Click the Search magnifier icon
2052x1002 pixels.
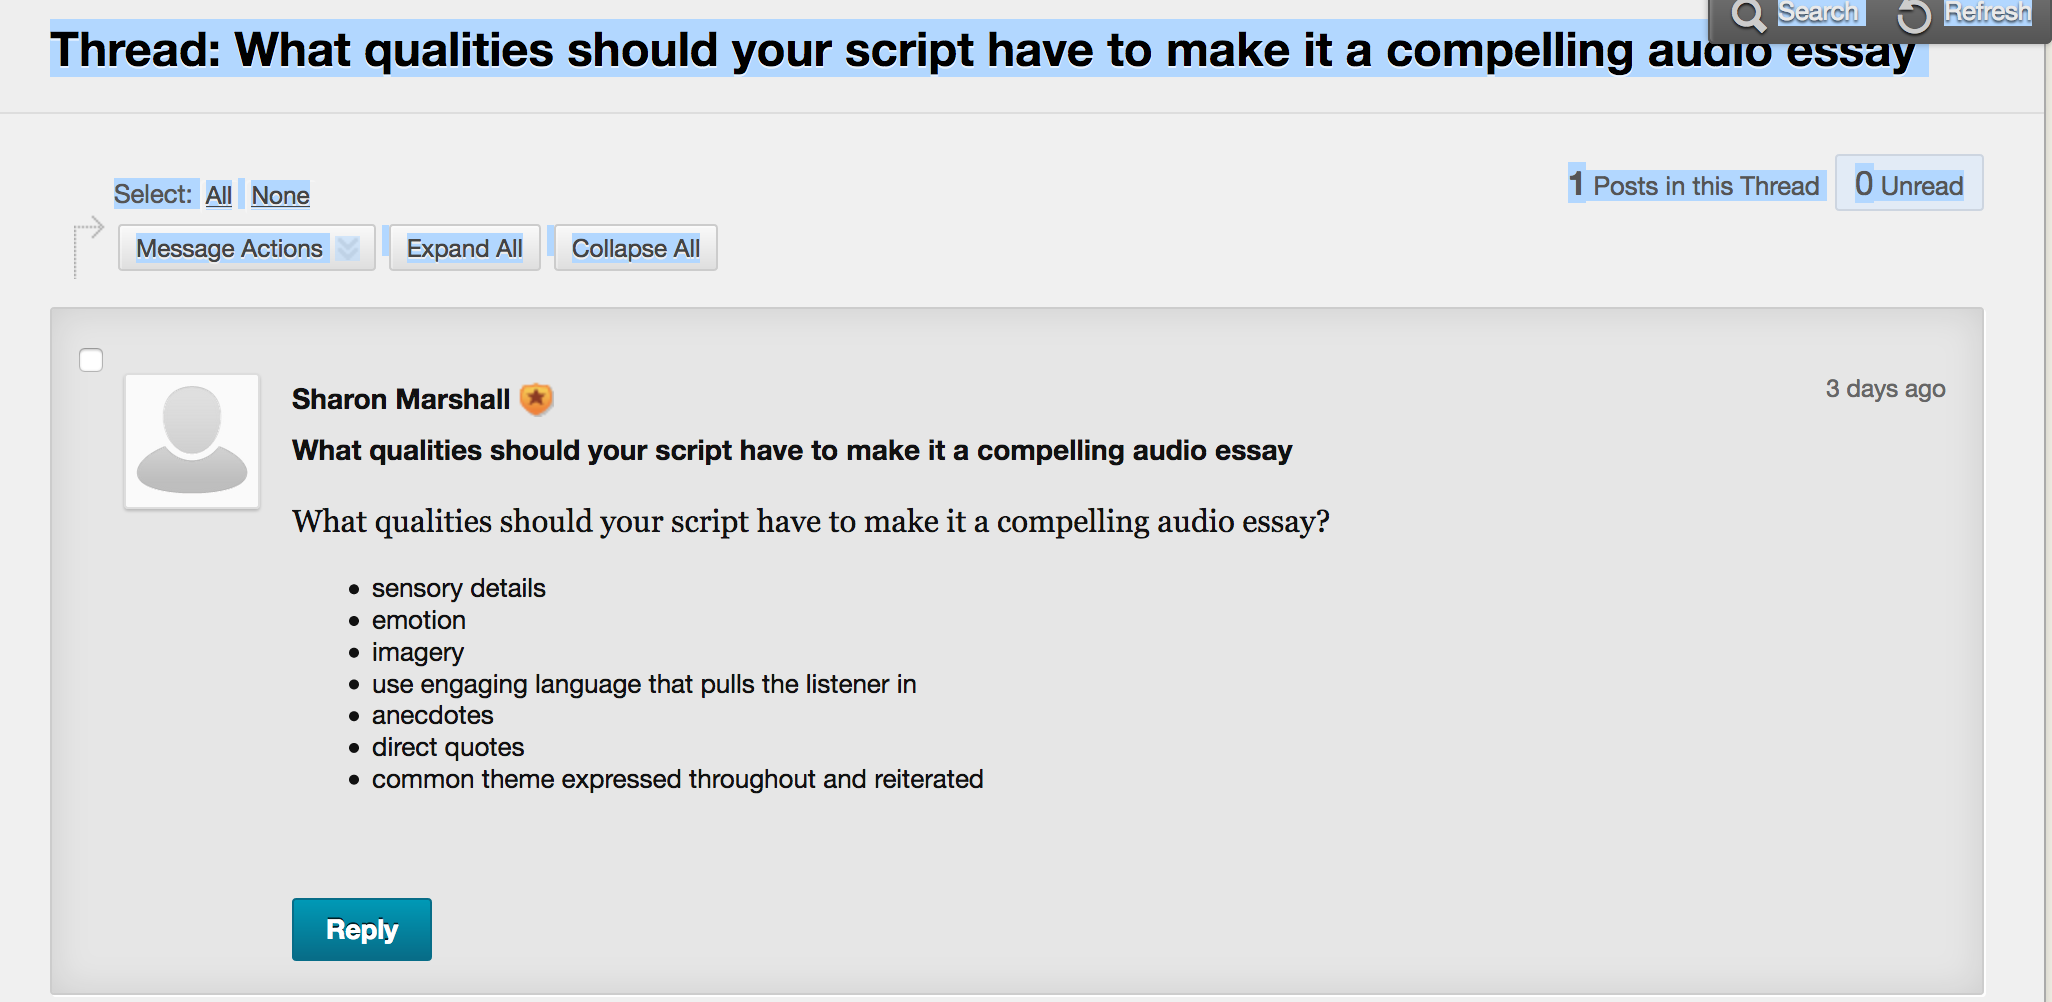tap(1749, 15)
